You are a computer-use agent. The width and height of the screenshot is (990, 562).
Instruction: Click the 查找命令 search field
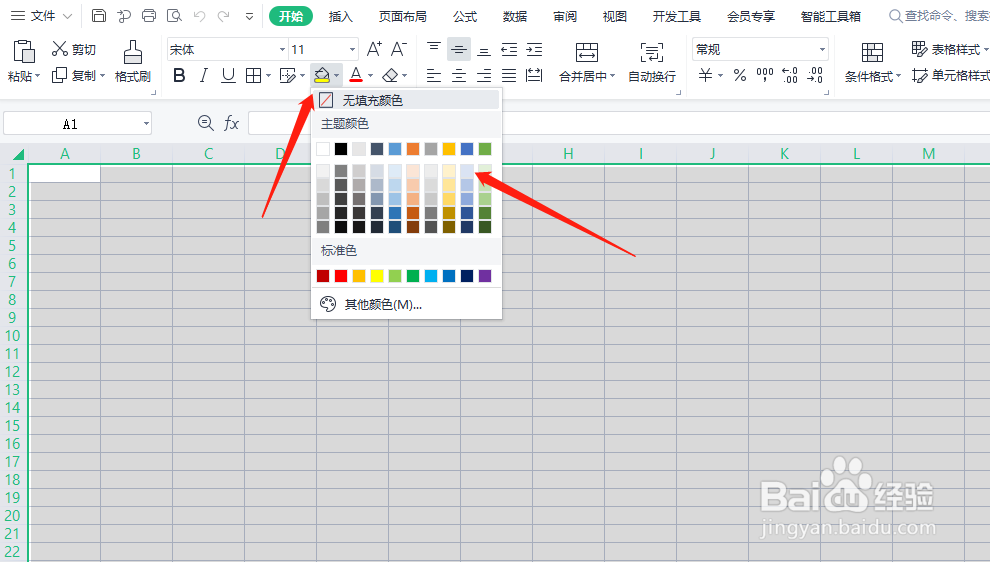tap(939, 16)
